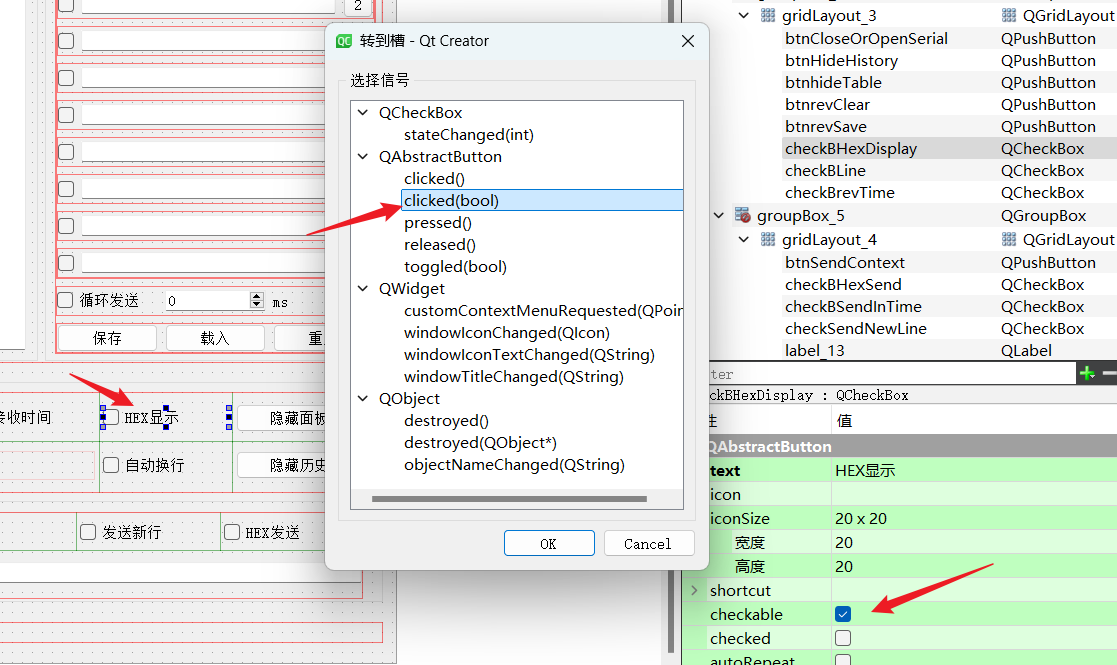Viewport: 1117px width, 665px height.
Task: Collapse the QAbstractButton signal group
Action: 362,156
